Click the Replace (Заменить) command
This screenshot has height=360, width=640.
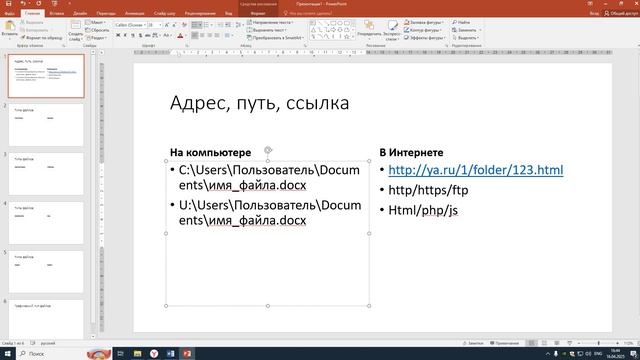coord(465,30)
